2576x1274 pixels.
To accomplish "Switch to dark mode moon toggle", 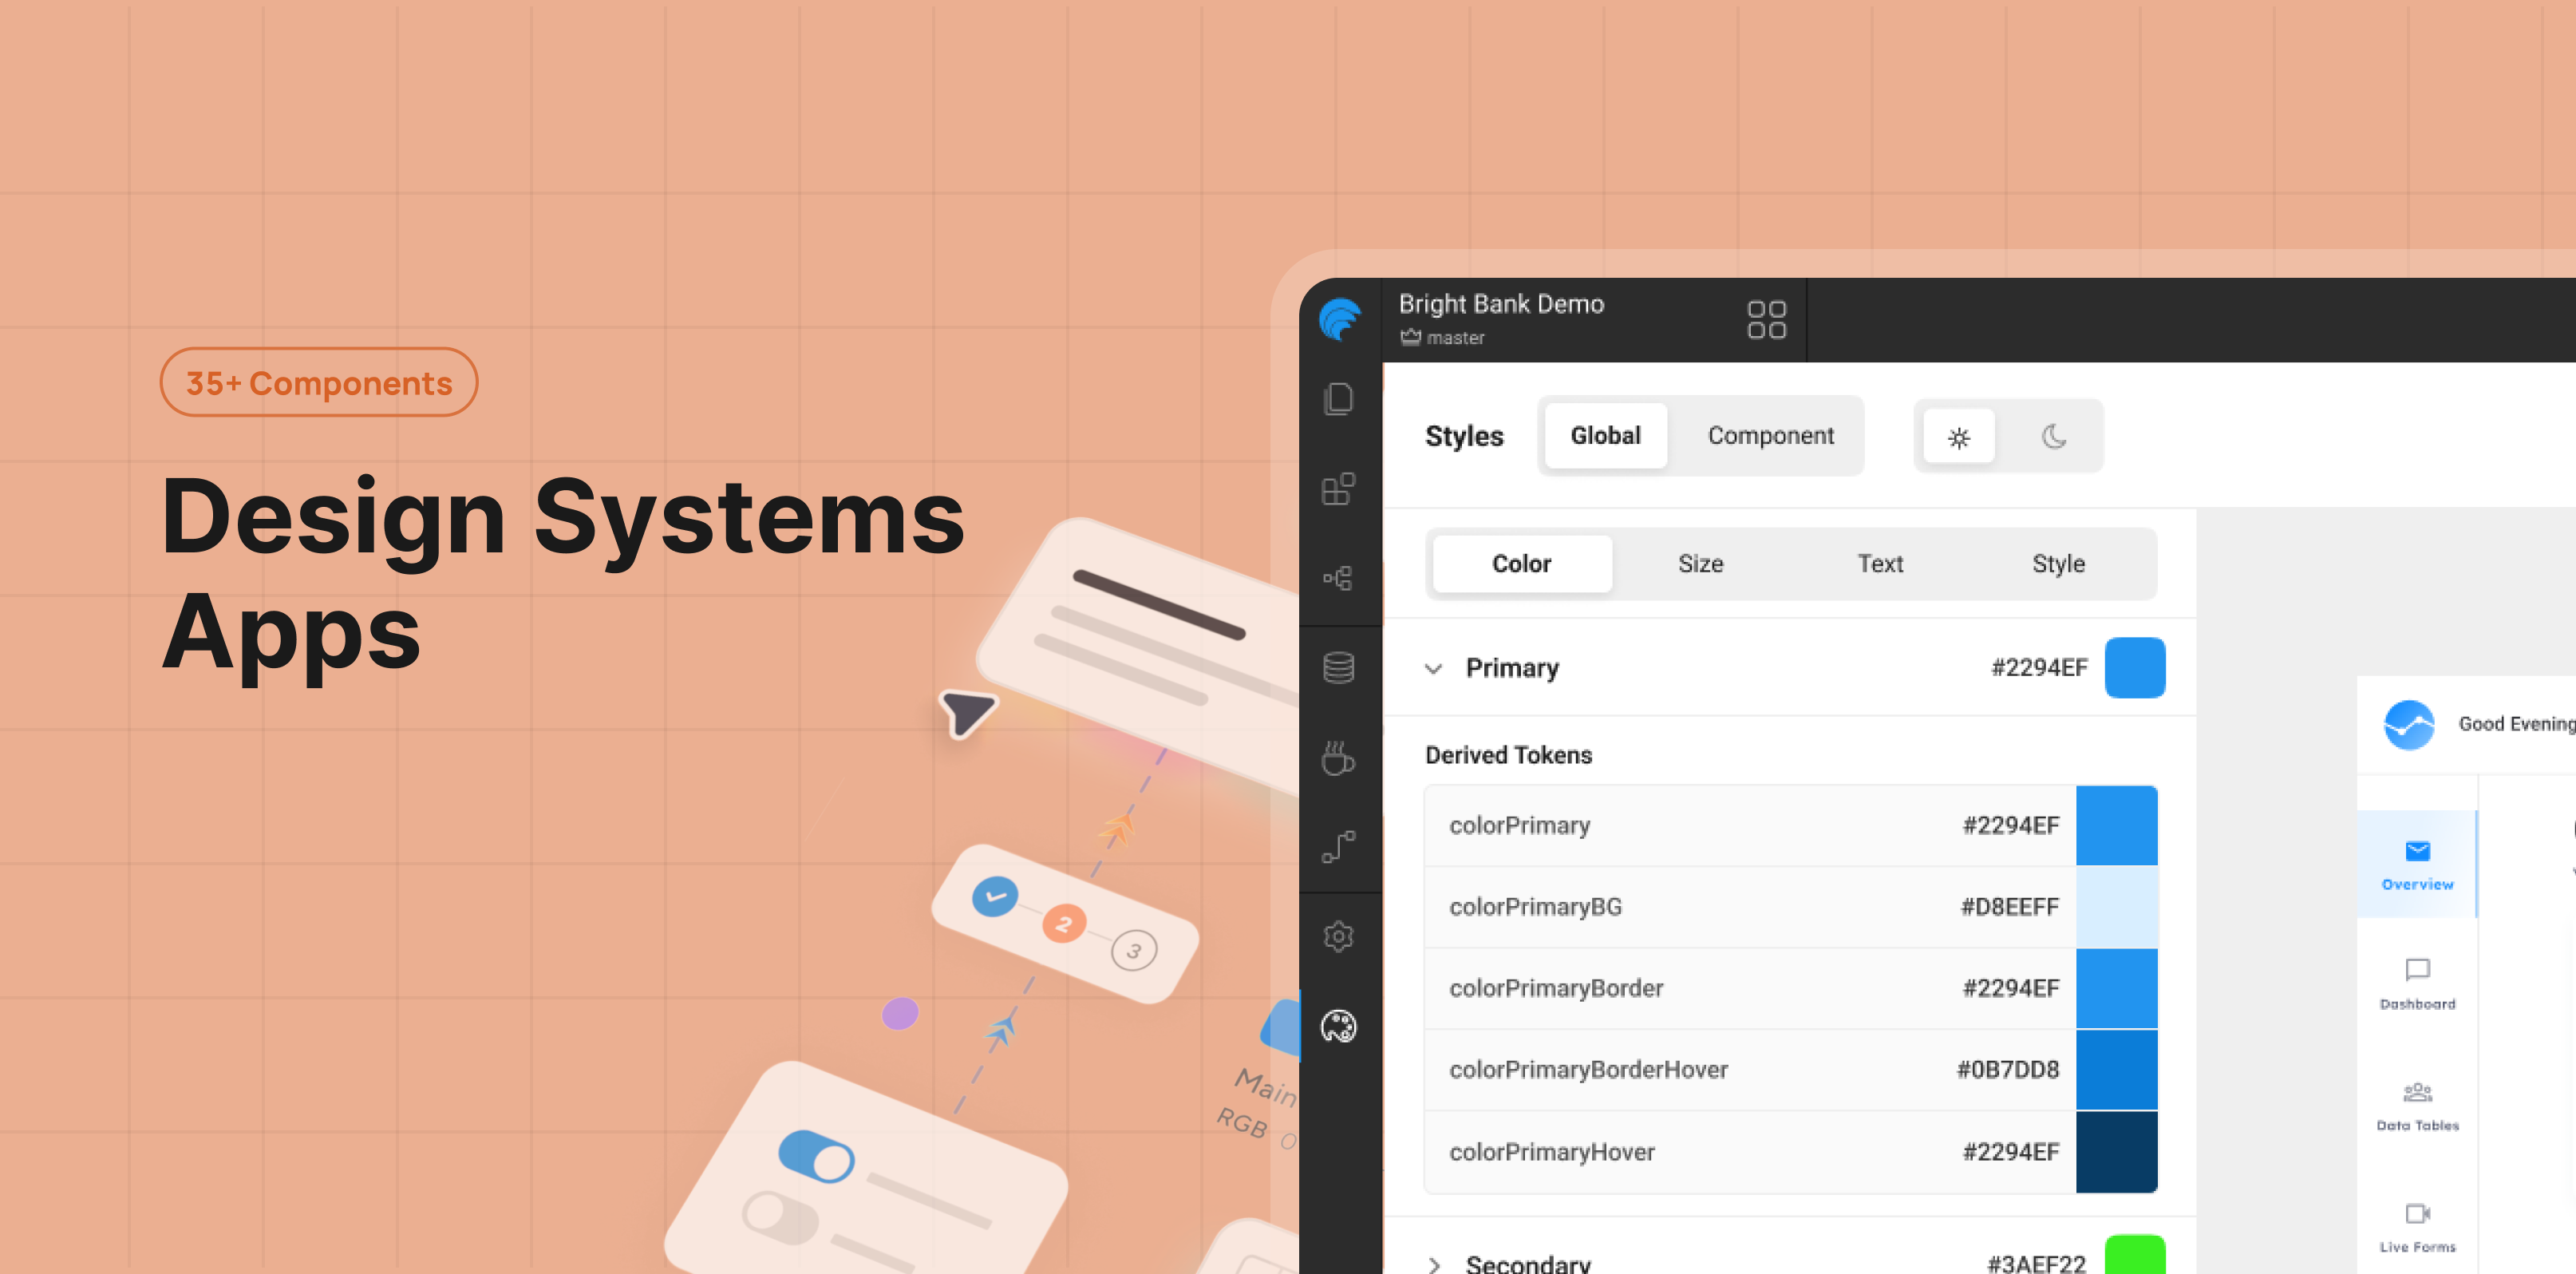I will click(x=2053, y=436).
